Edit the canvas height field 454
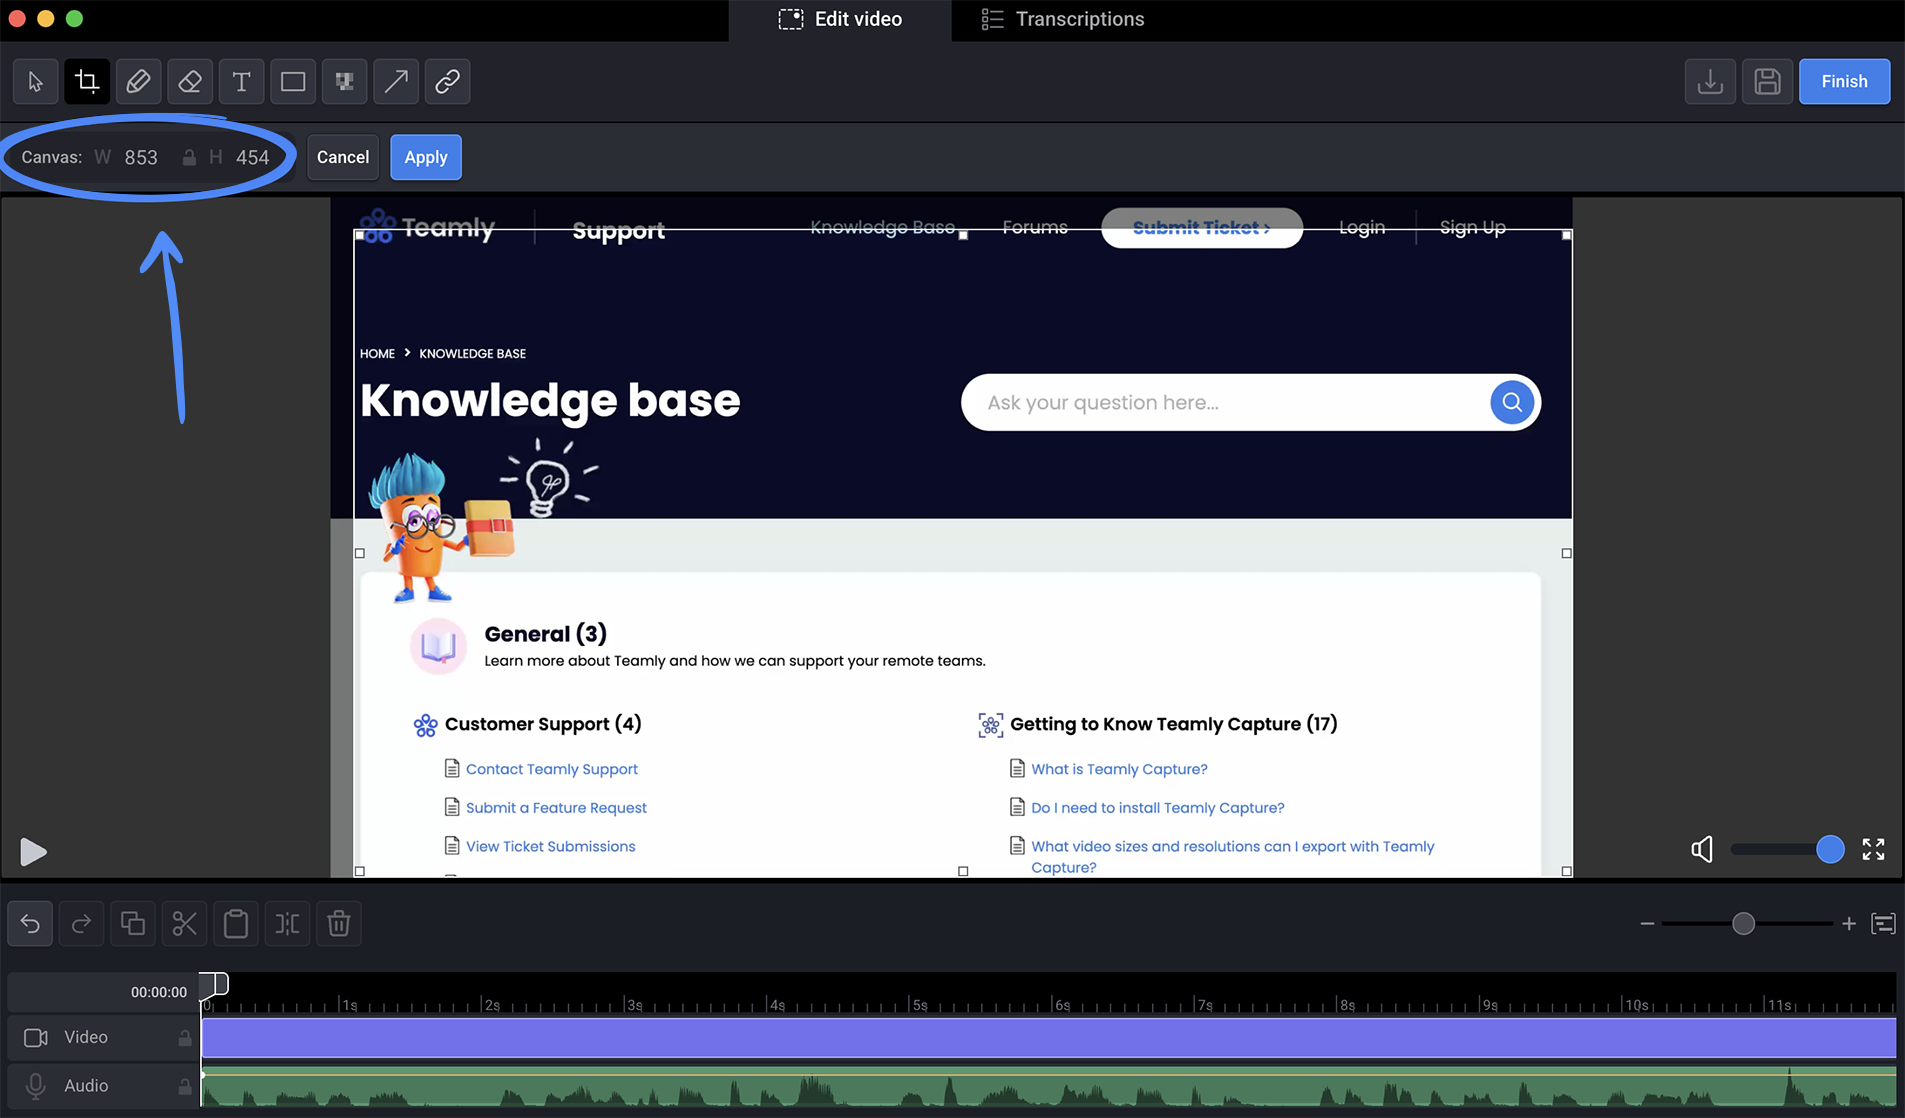Image resolution: width=1905 pixels, height=1118 pixels. 252,157
